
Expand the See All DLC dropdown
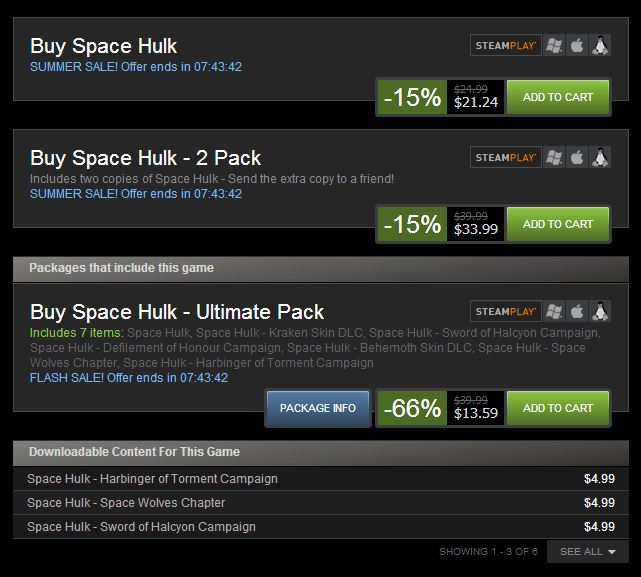tap(587, 552)
